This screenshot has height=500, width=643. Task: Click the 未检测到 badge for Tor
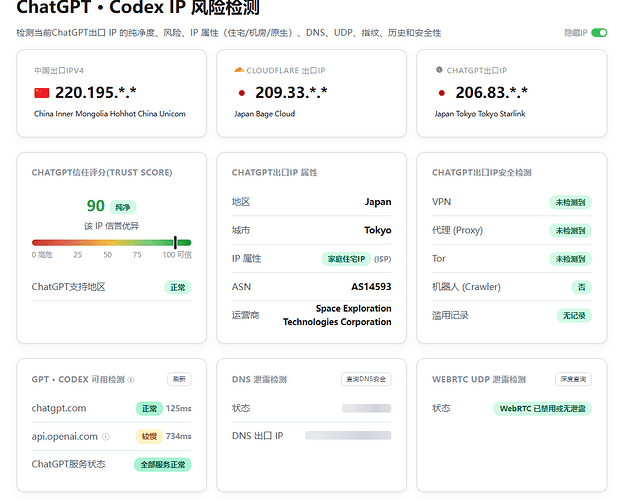coord(570,259)
